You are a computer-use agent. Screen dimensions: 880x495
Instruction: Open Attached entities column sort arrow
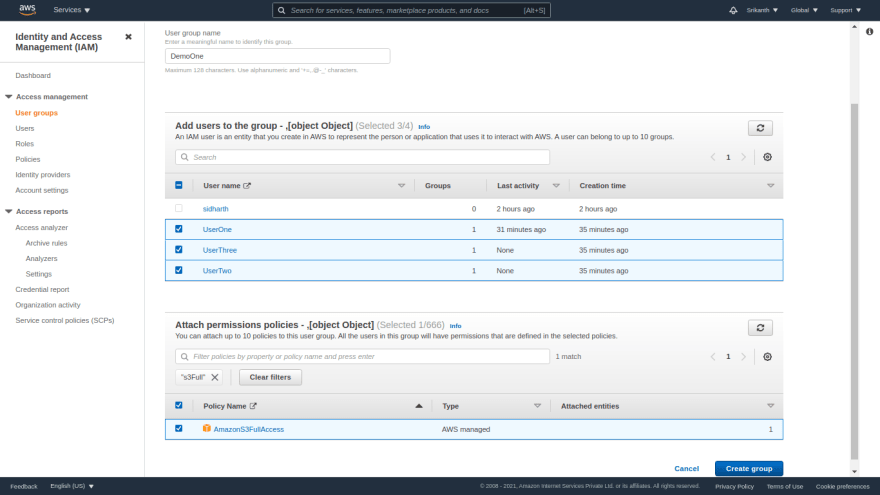pos(771,406)
